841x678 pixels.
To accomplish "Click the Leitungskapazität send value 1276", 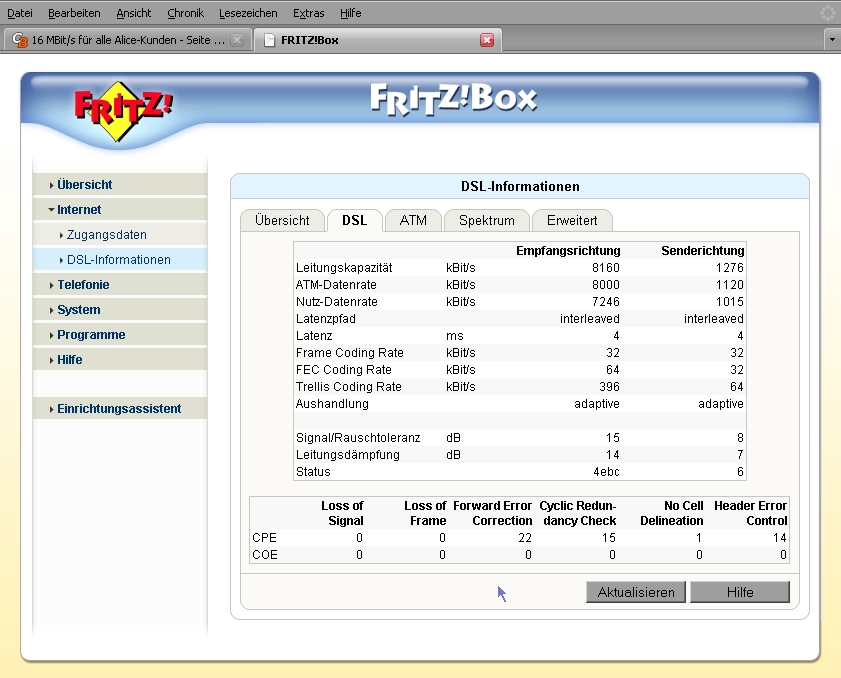I will coord(729,268).
